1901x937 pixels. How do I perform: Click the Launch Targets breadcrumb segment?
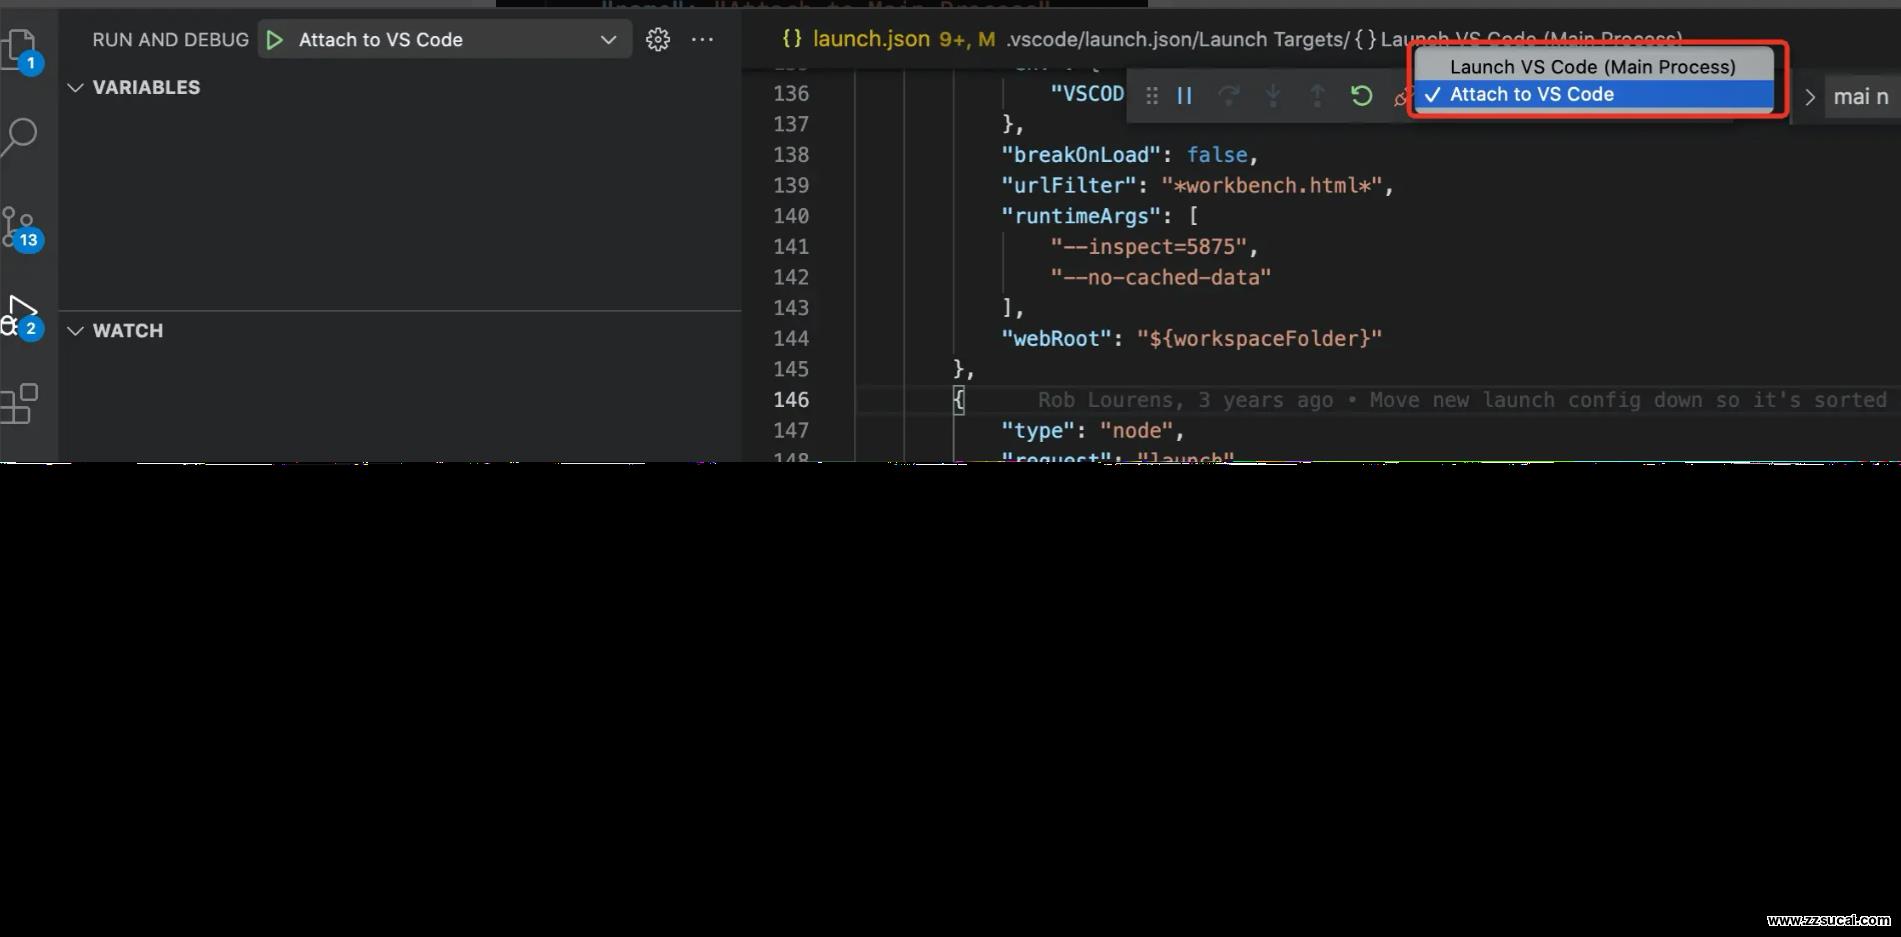(1271, 39)
